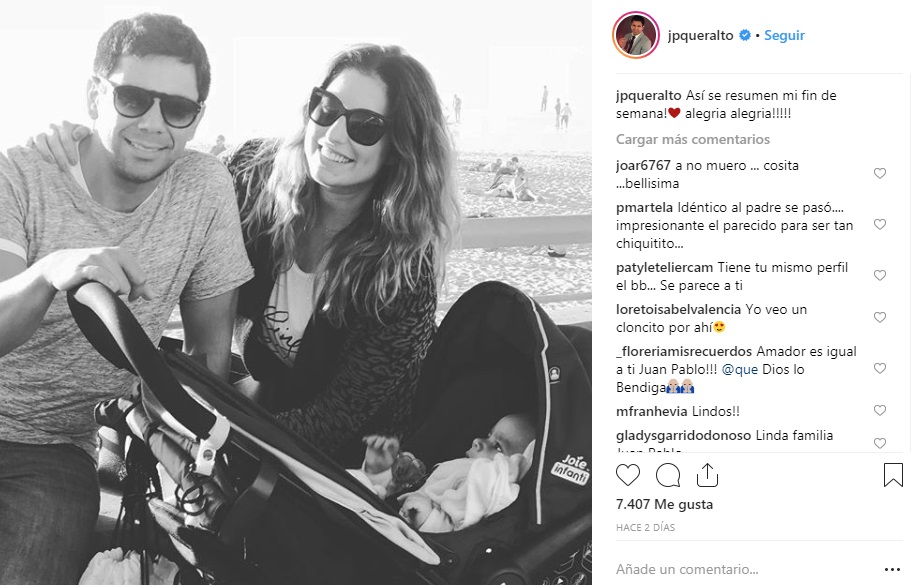Open the three-dot more options menu
This screenshot has width=911, height=585.
pos(892,569)
